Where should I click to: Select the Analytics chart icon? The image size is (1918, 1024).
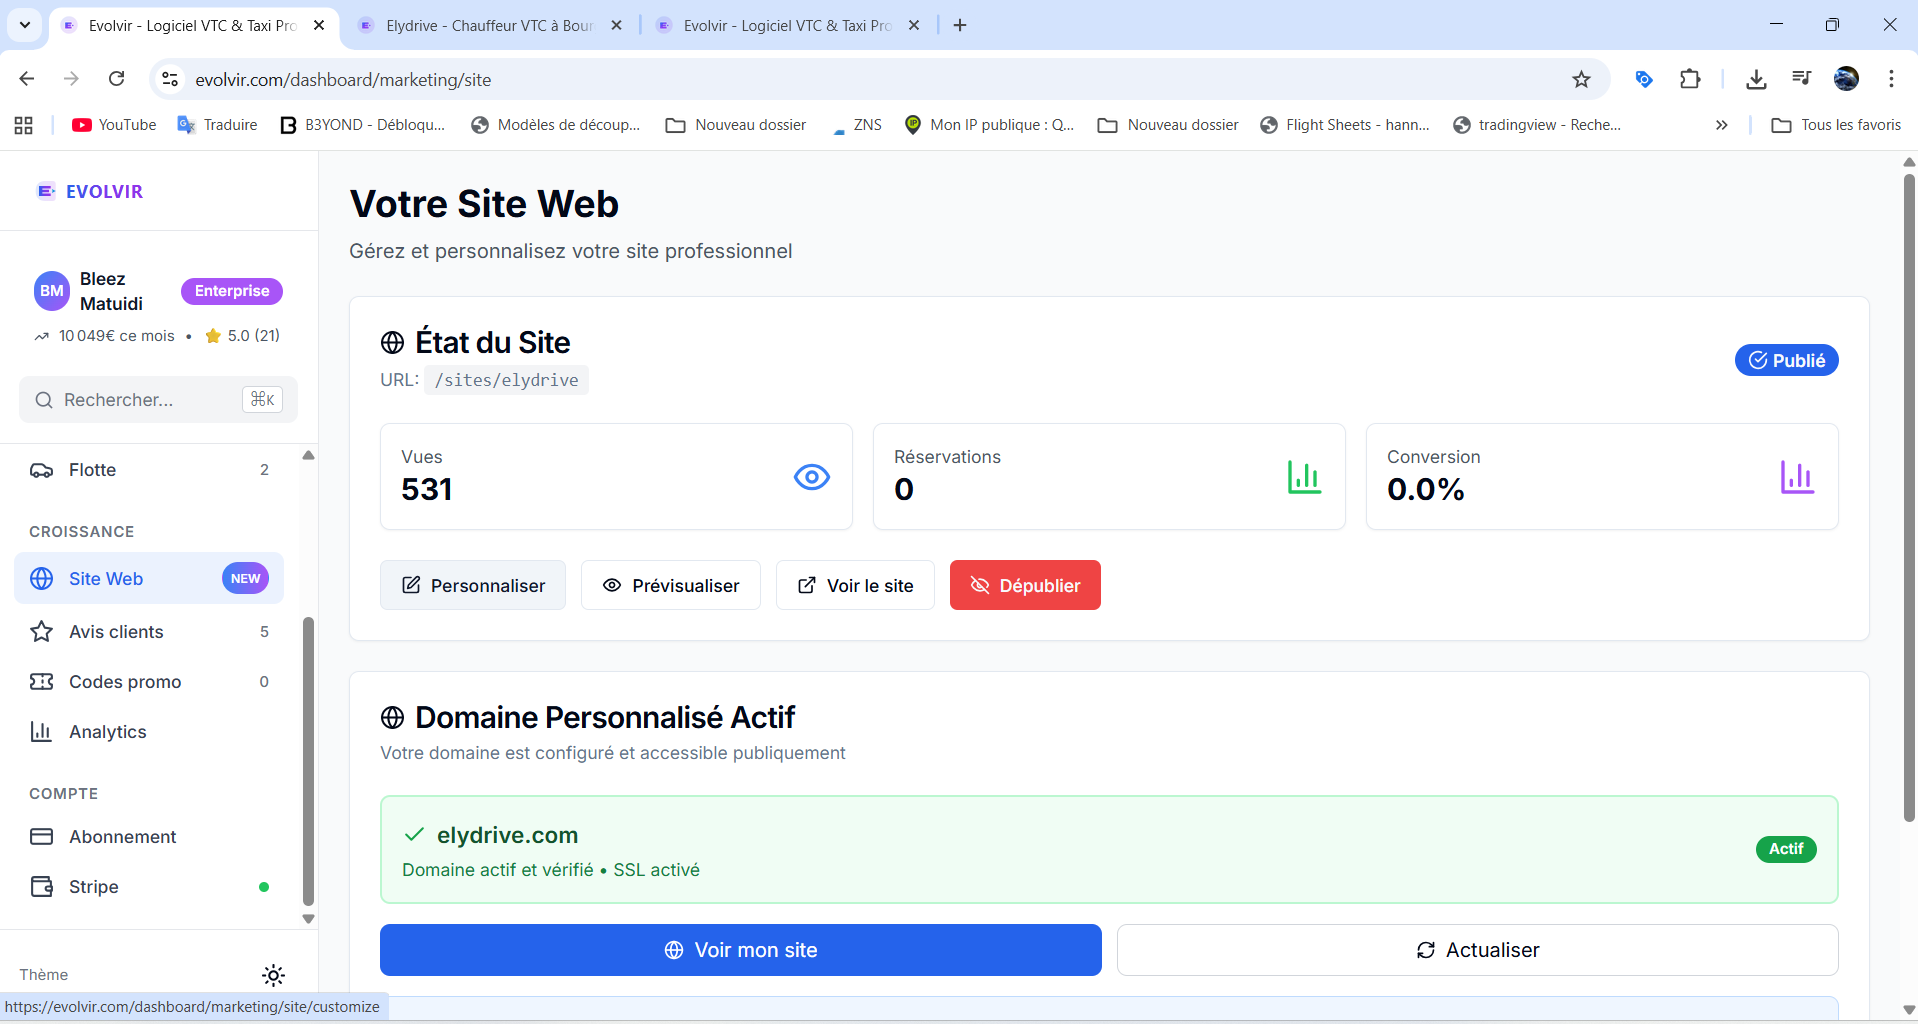tap(41, 731)
